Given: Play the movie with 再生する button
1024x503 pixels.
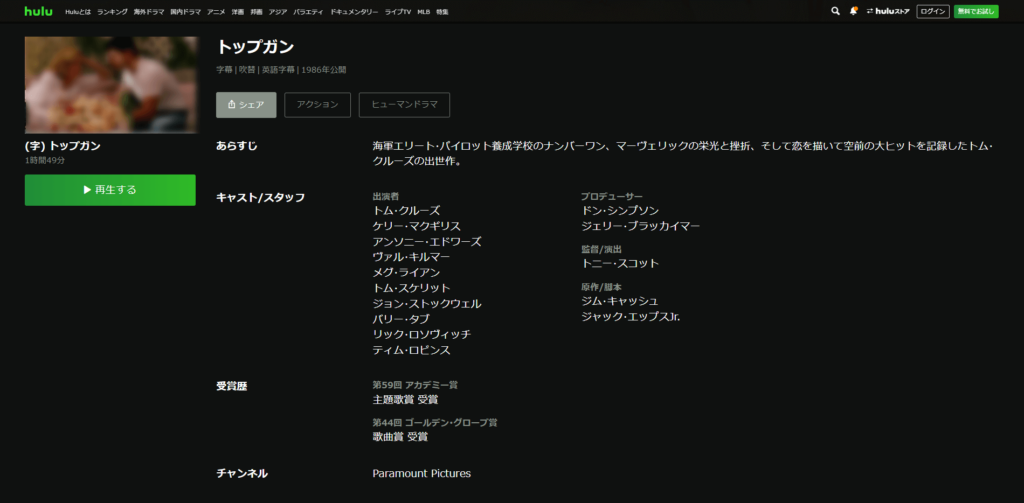Looking at the screenshot, I should (110, 190).
